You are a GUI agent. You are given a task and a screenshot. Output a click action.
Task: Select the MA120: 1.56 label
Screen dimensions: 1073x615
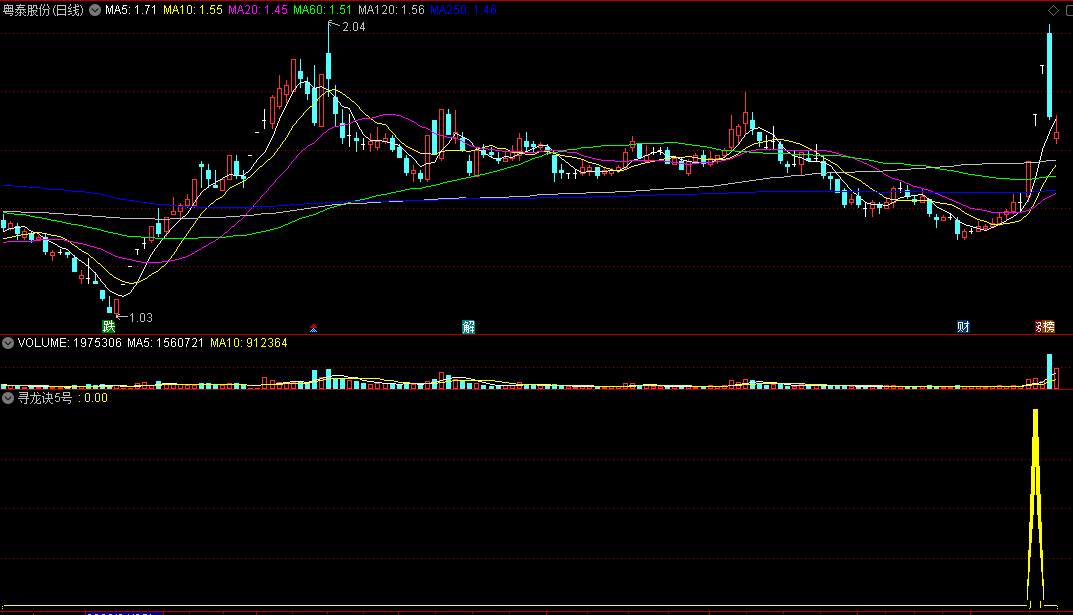tap(391, 10)
